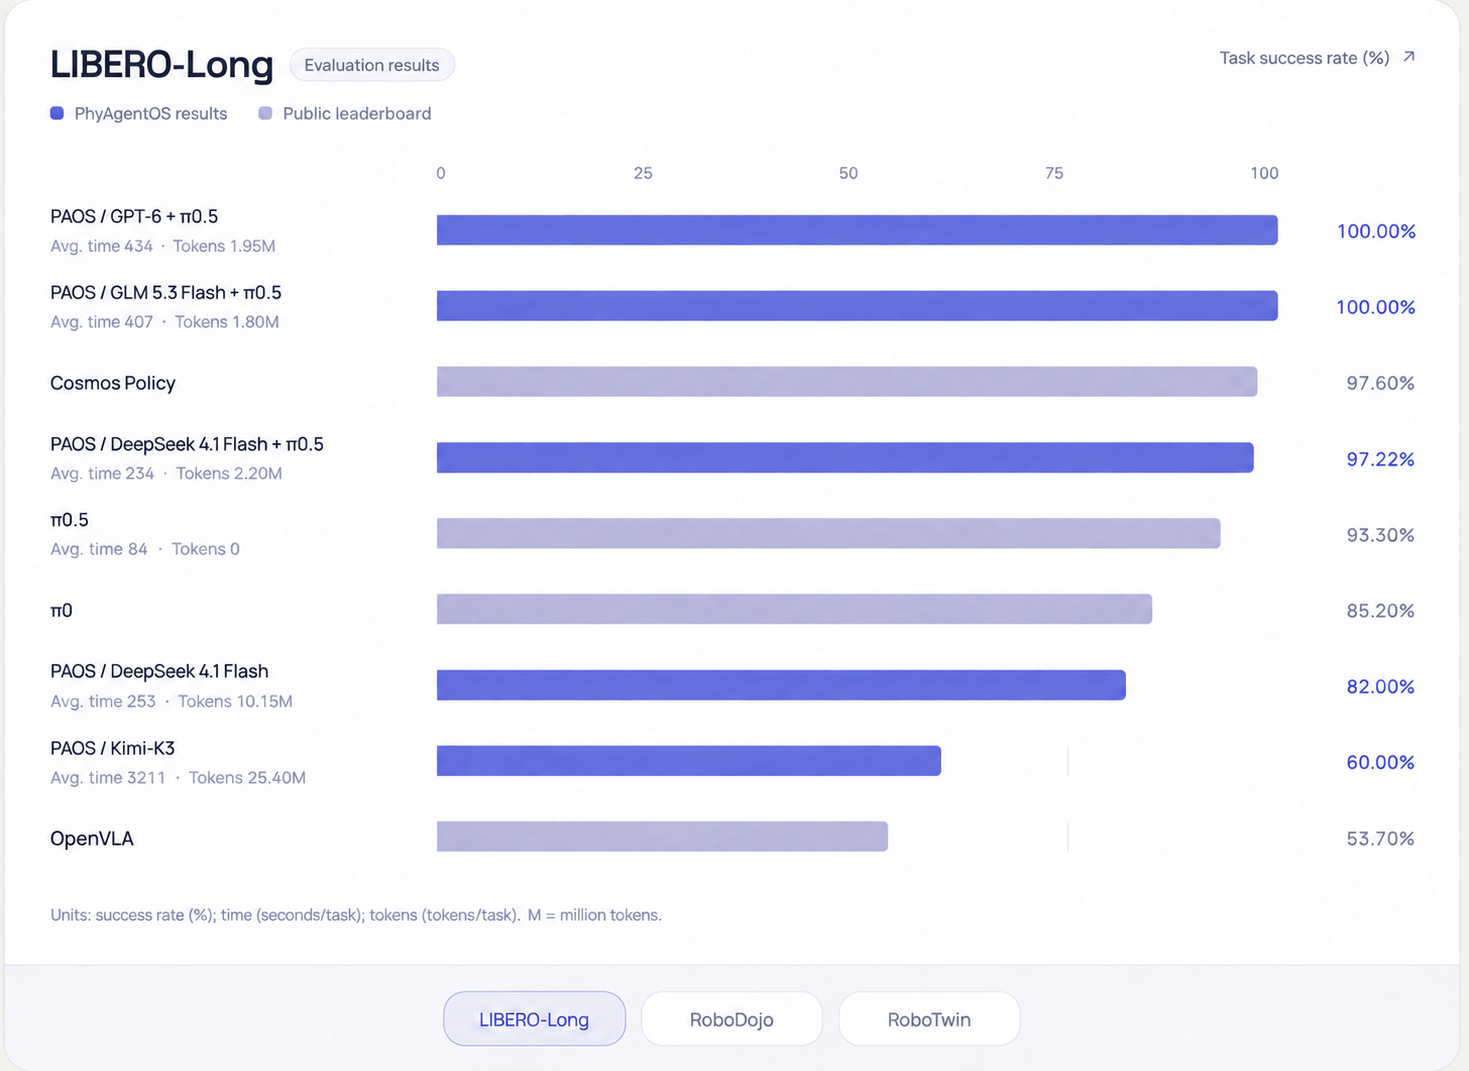Click the 97.60% value
This screenshot has height=1071, width=1469.
click(x=1380, y=383)
